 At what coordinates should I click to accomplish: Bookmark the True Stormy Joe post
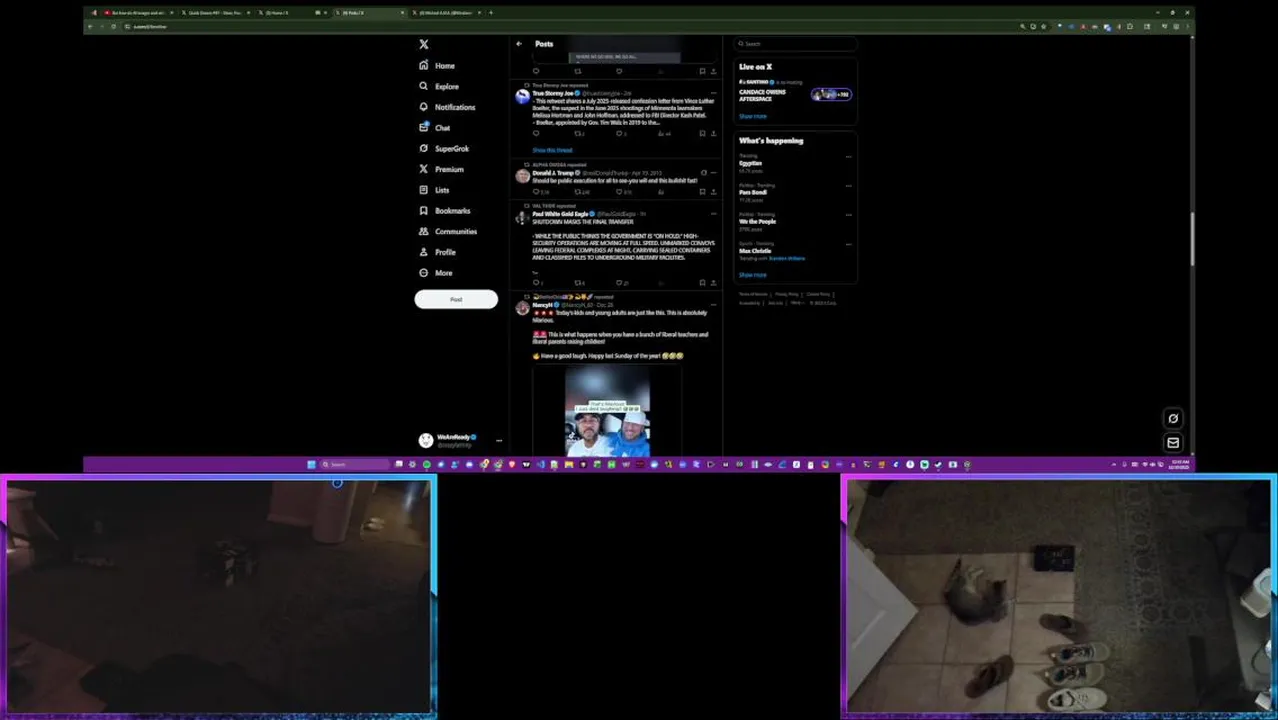point(702,133)
